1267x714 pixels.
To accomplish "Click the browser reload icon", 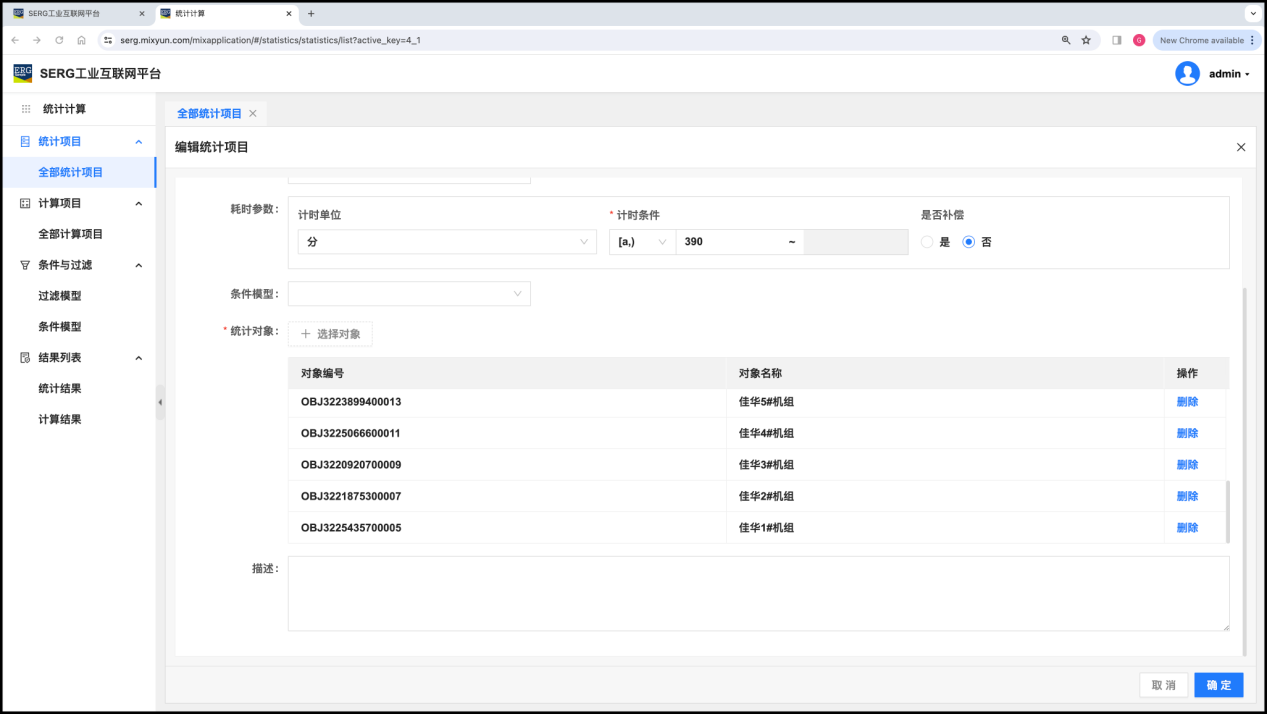I will (x=59, y=40).
